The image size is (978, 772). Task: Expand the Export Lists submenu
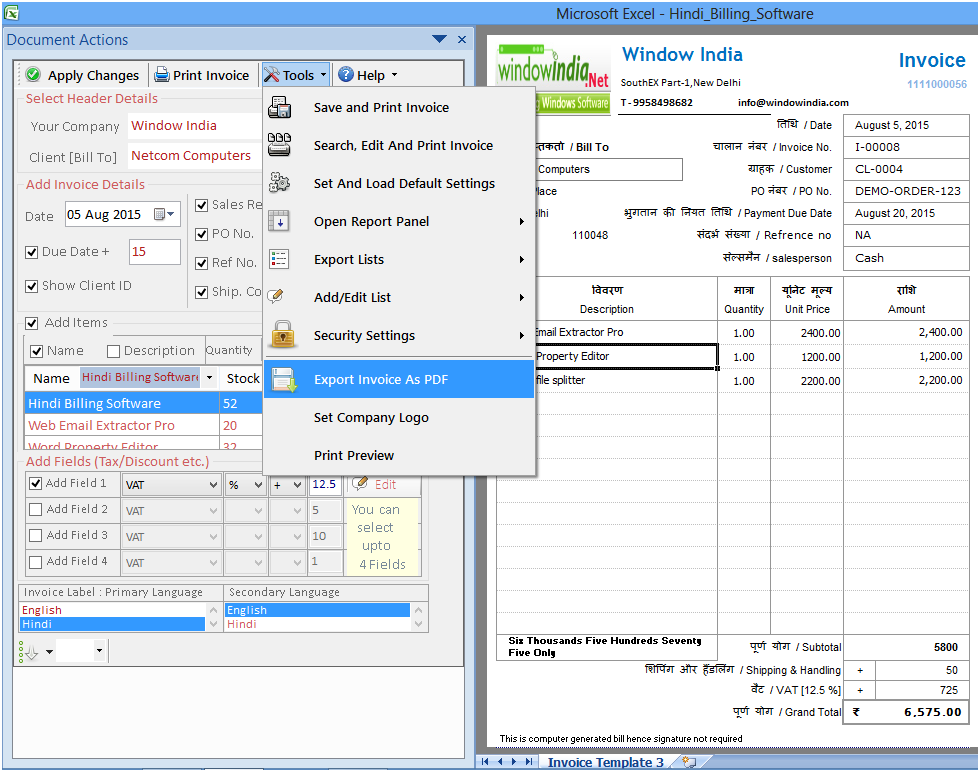tap(521, 259)
